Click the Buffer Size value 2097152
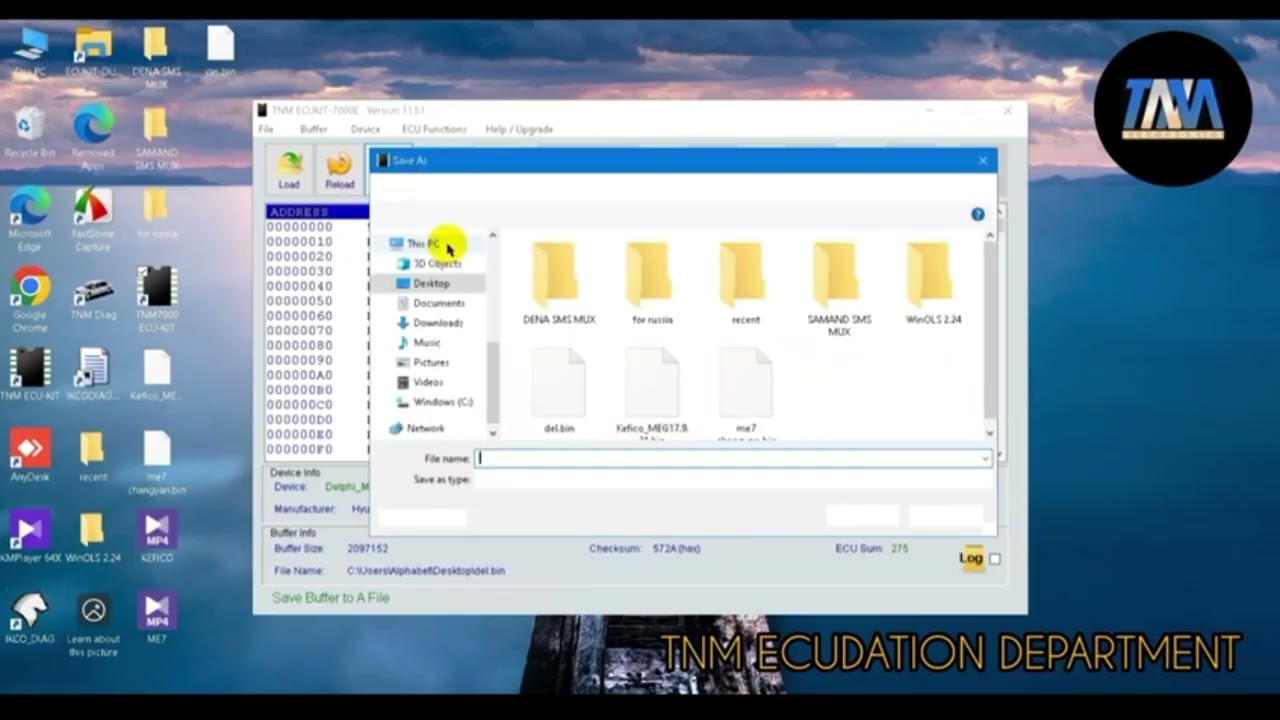The image size is (1280, 720). (x=368, y=549)
